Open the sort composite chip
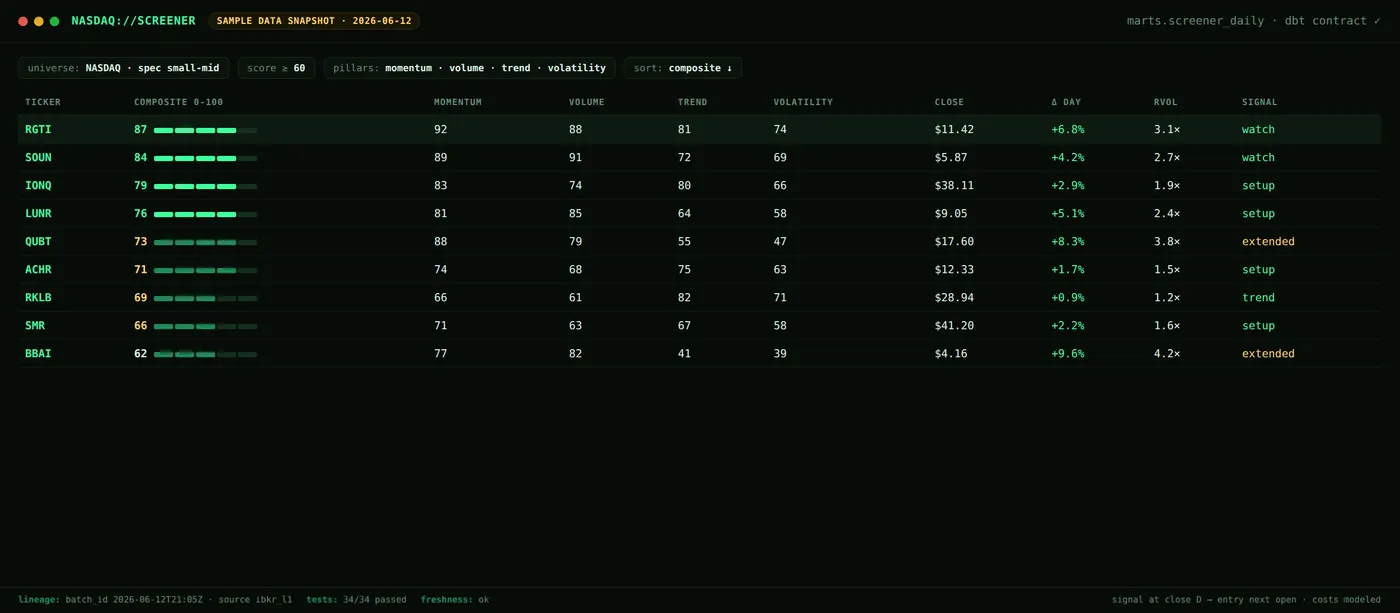The width and height of the screenshot is (1400, 613). pos(683,68)
